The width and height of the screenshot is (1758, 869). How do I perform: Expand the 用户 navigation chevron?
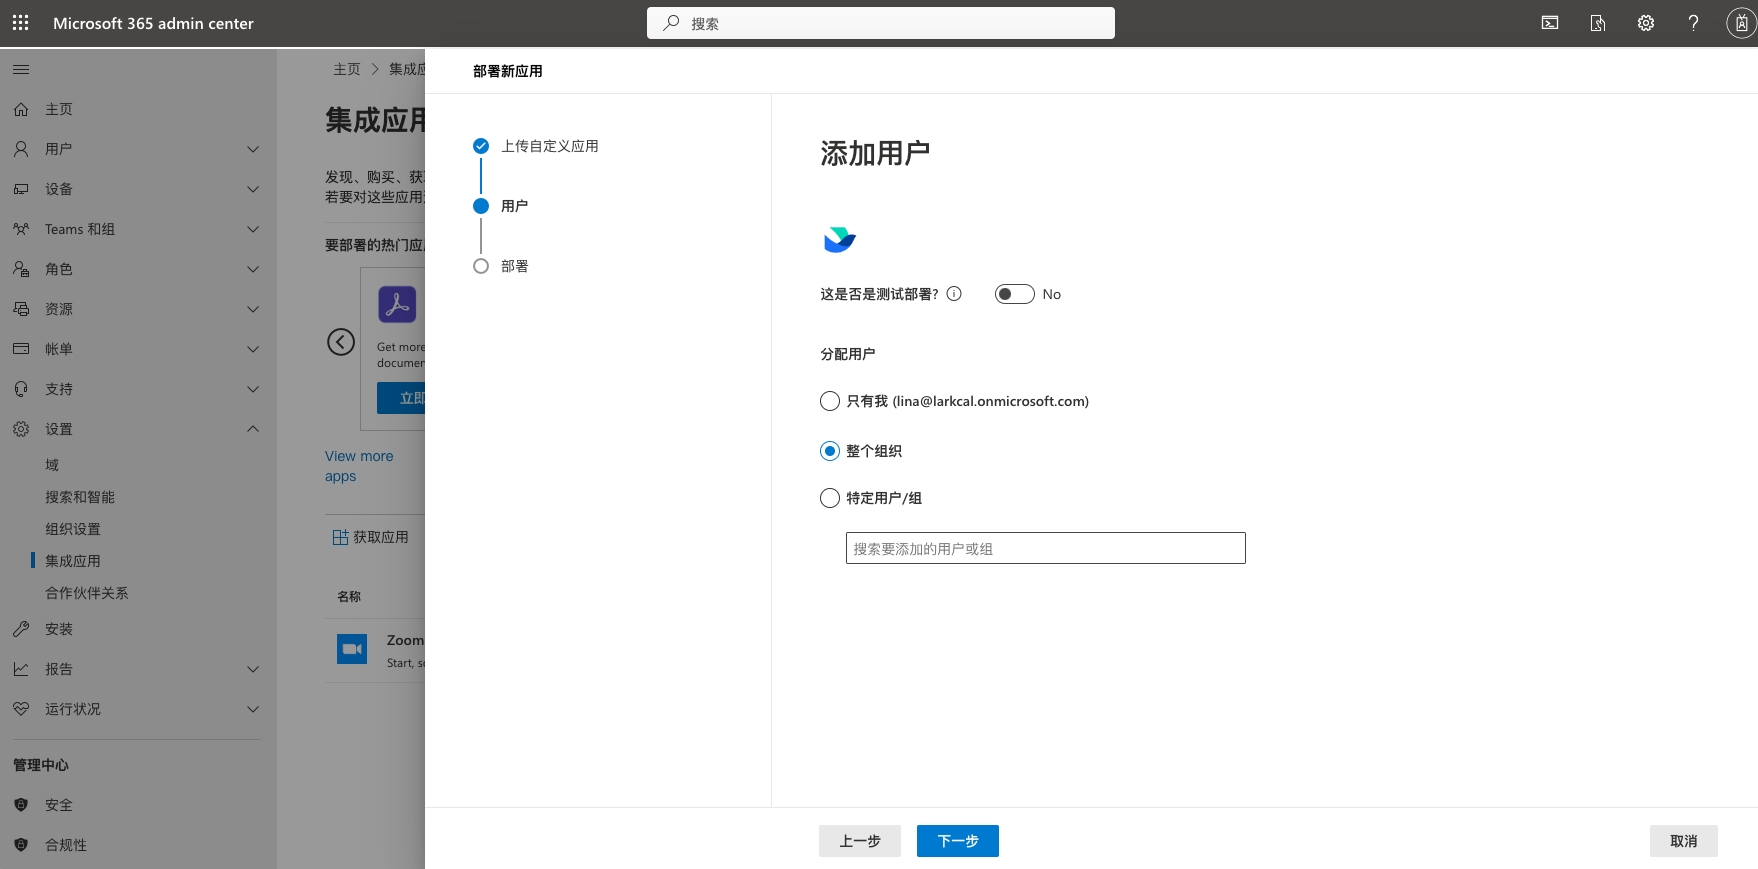tap(253, 149)
